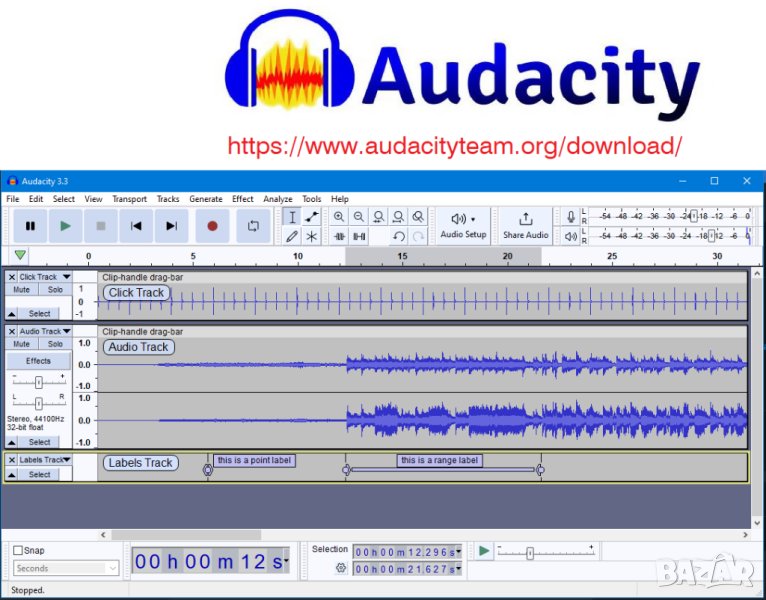Viewport: 766px width, 600px height.
Task: Toggle the Loop button
Action: (x=253, y=226)
